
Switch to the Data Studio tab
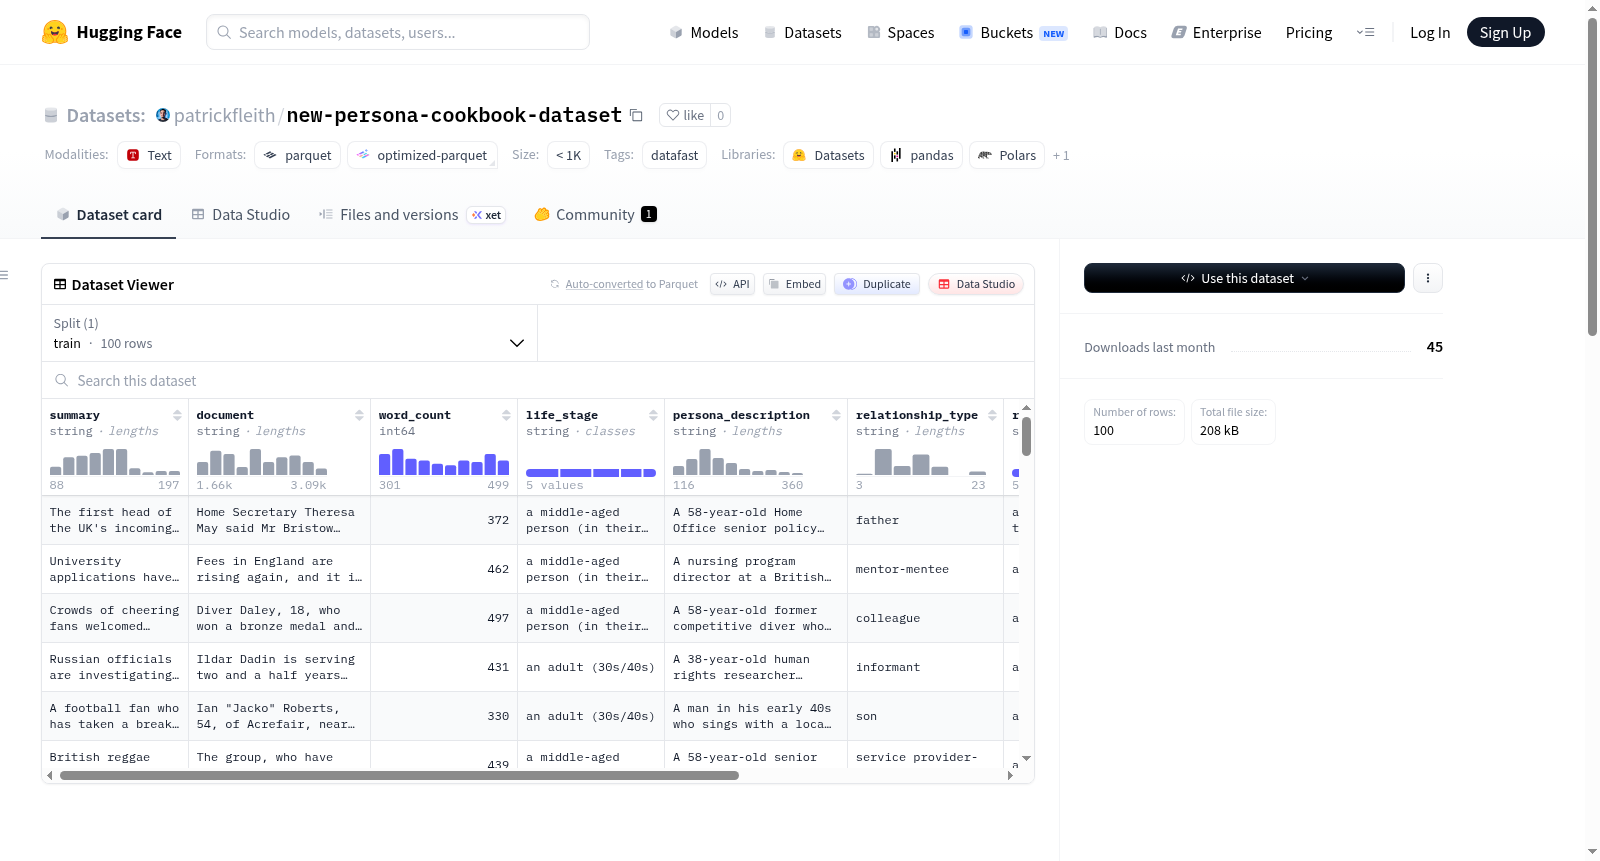[241, 214]
